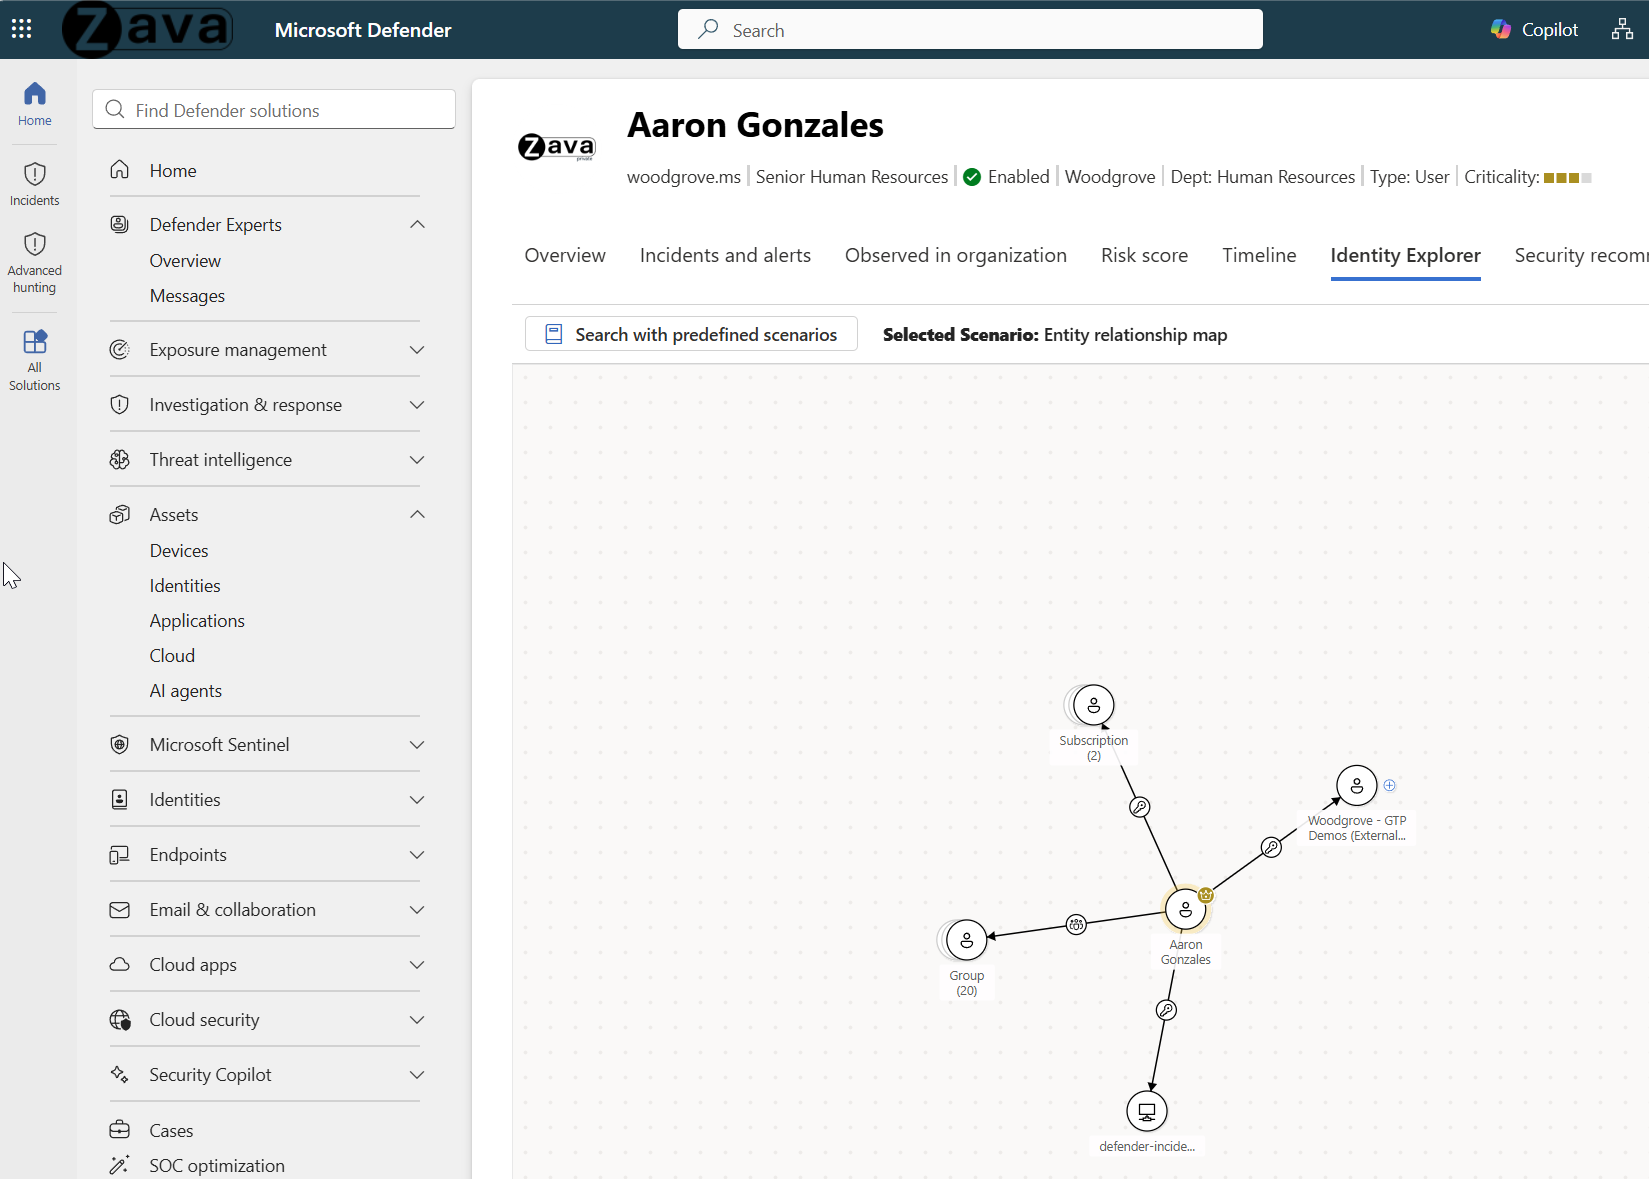The height and width of the screenshot is (1179, 1649).
Task: Expand the Threat intelligence section
Action: [x=418, y=459]
